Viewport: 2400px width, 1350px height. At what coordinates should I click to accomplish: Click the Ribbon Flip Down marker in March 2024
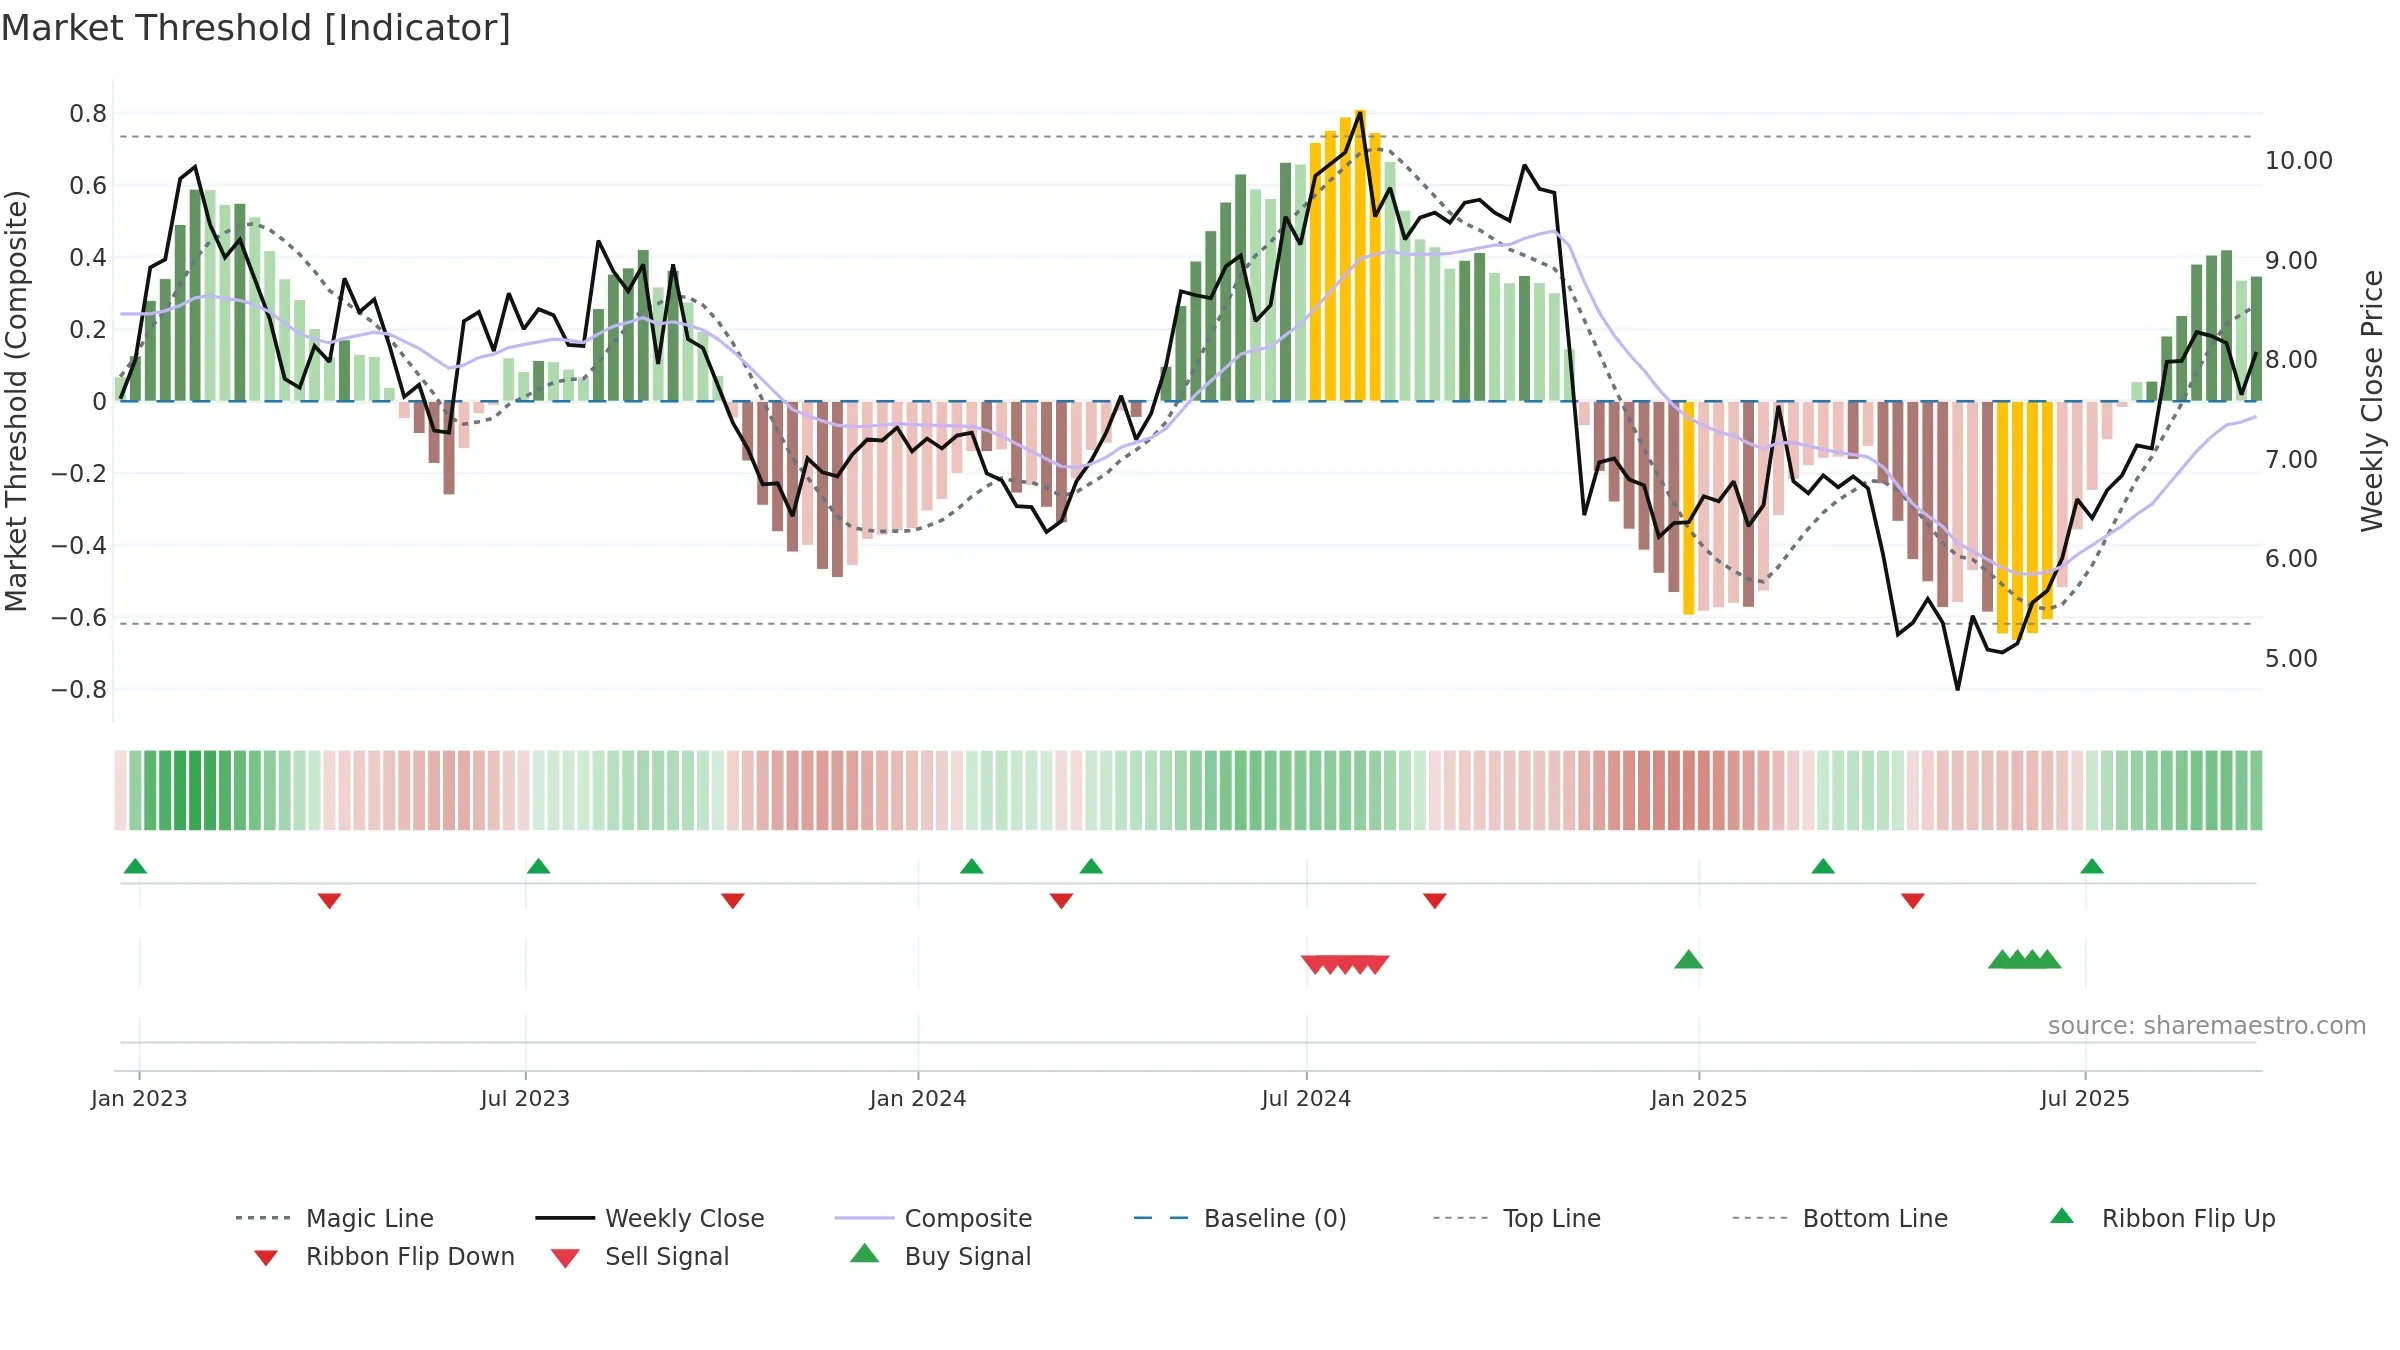click(x=1061, y=901)
